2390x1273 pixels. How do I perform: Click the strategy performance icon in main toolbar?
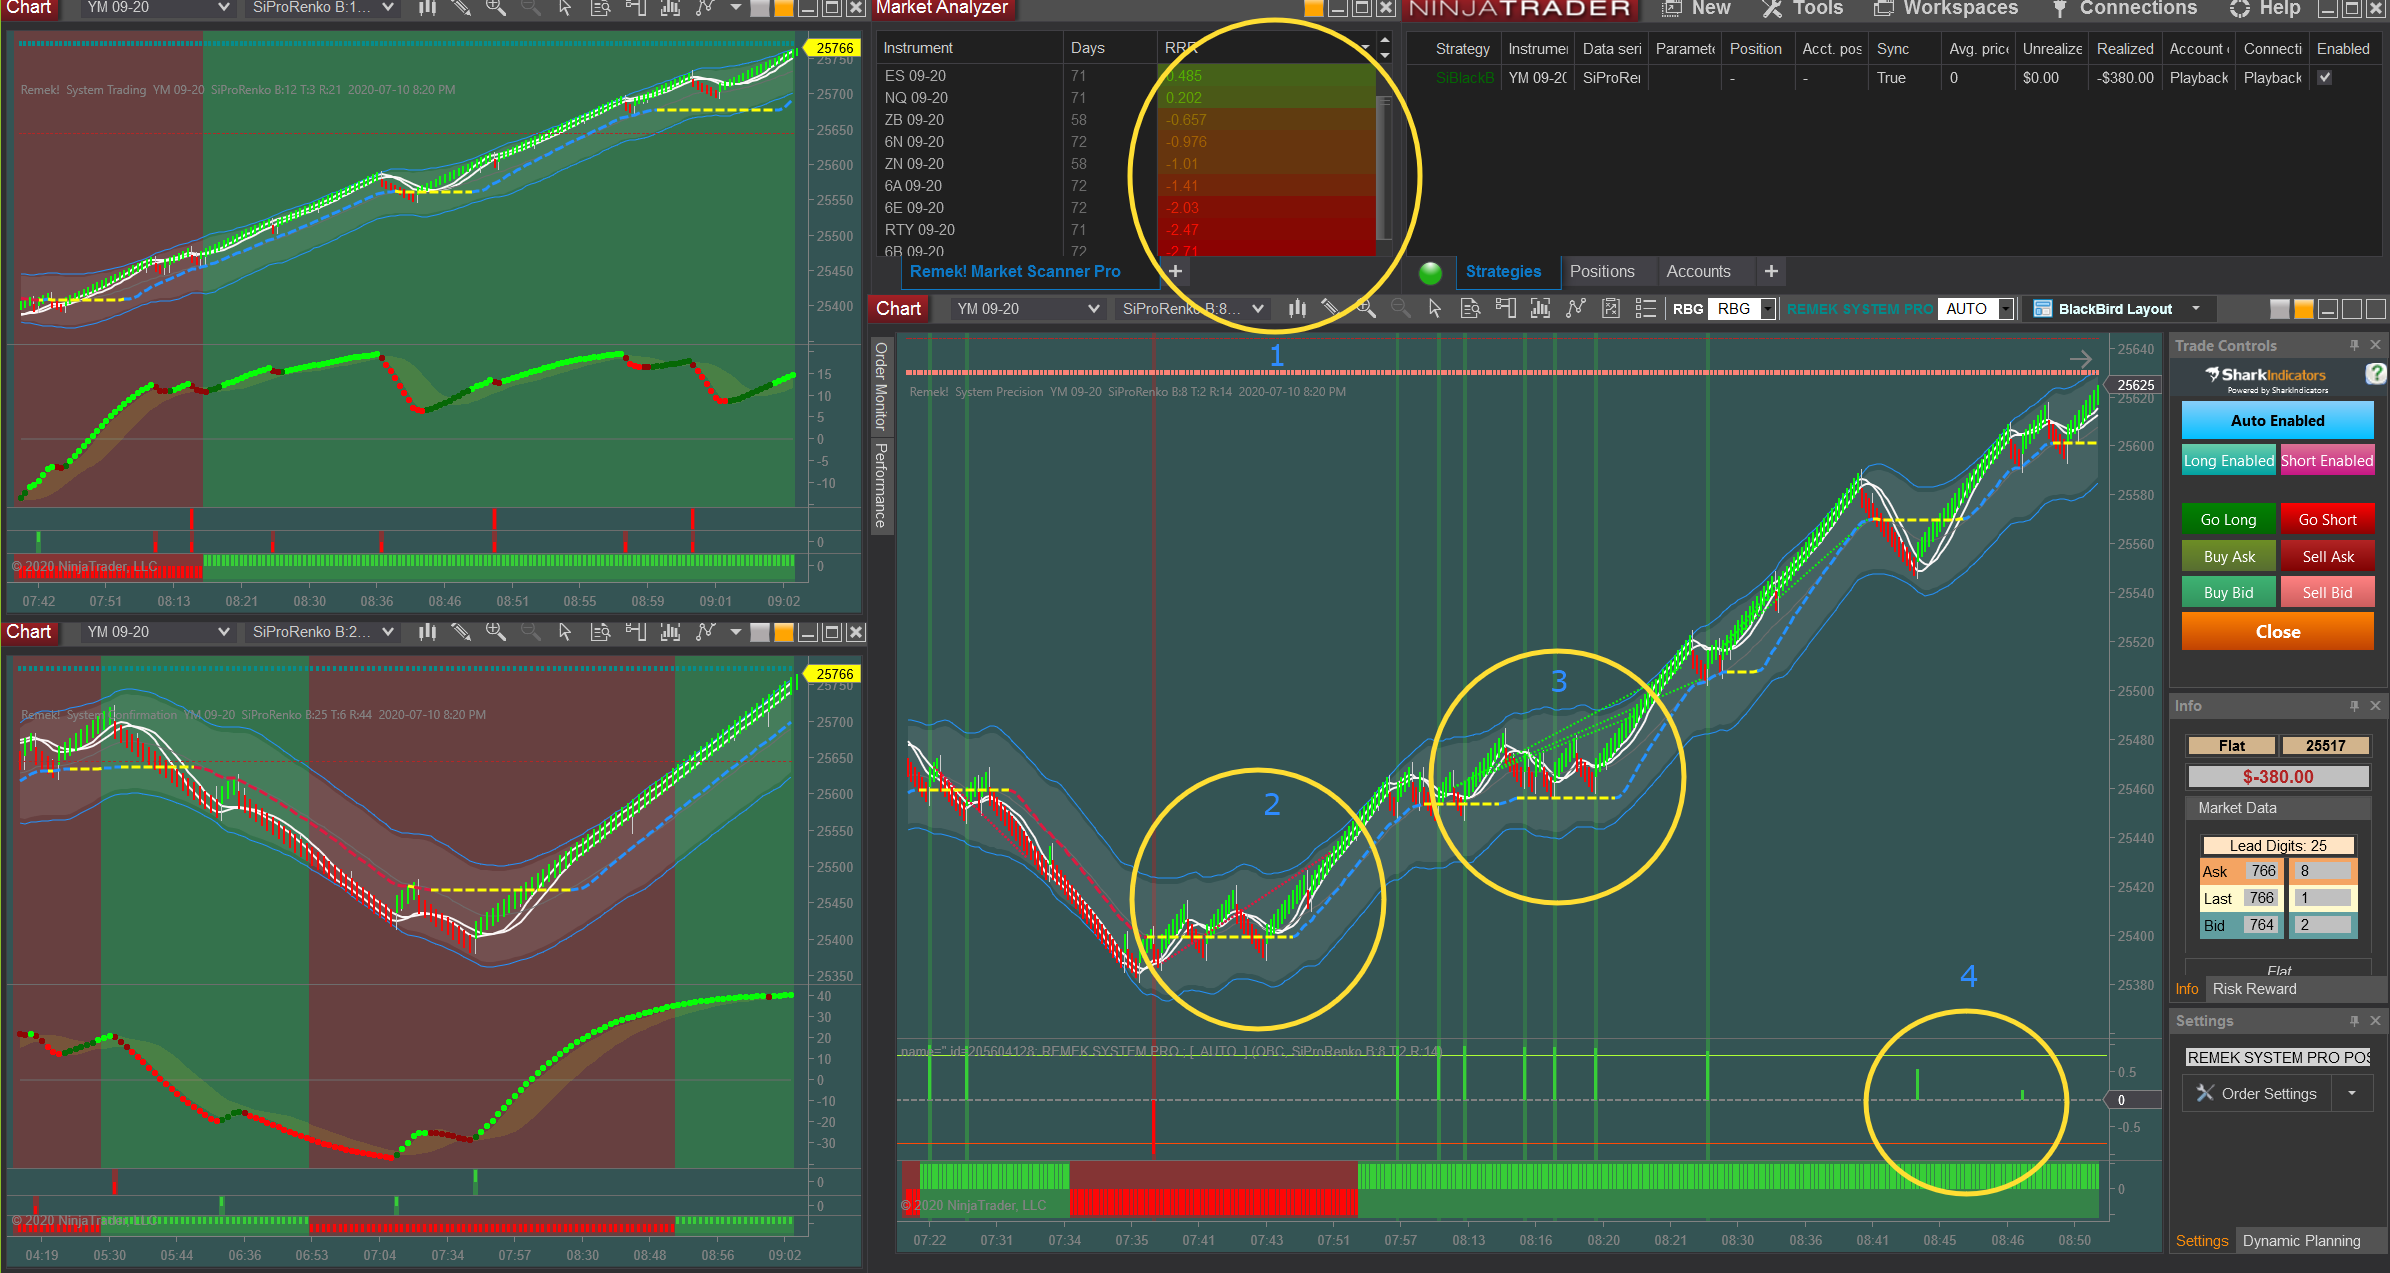pos(1611,309)
